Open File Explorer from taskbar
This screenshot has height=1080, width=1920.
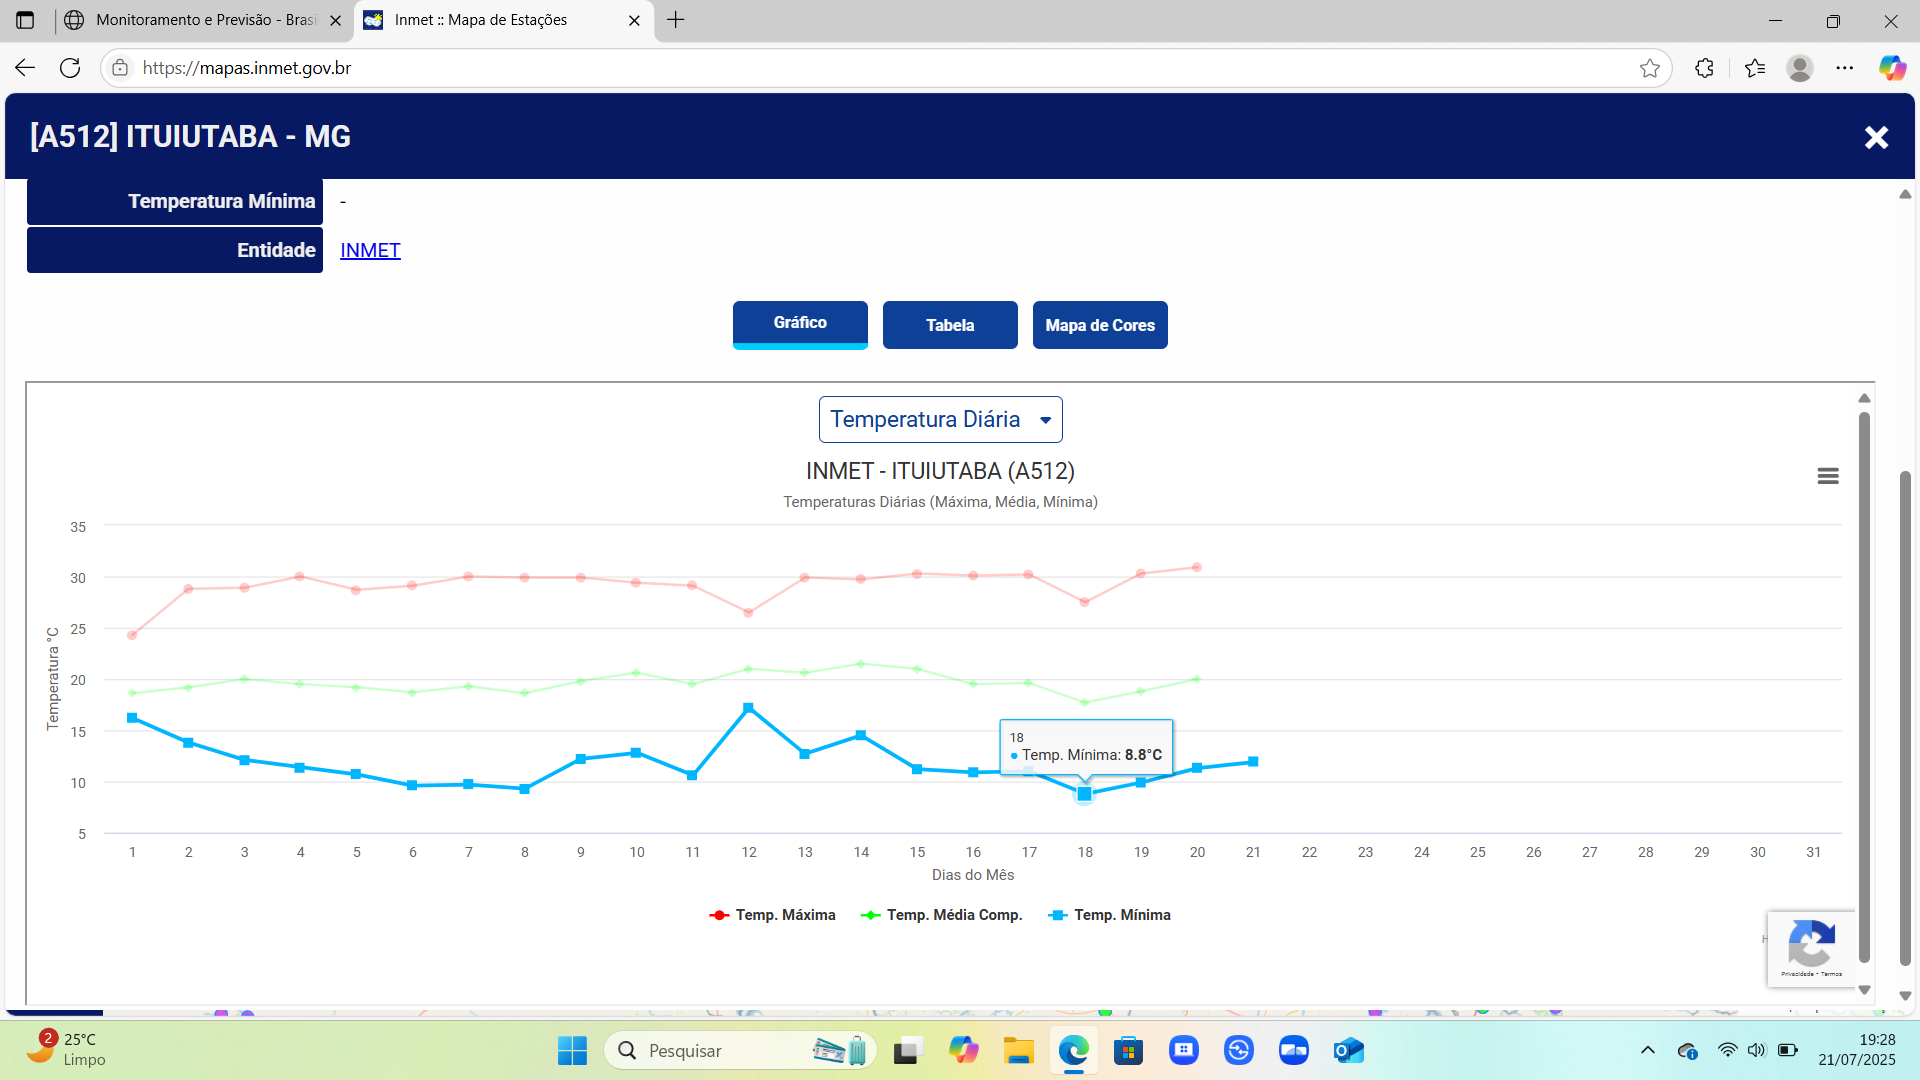(x=1018, y=1051)
